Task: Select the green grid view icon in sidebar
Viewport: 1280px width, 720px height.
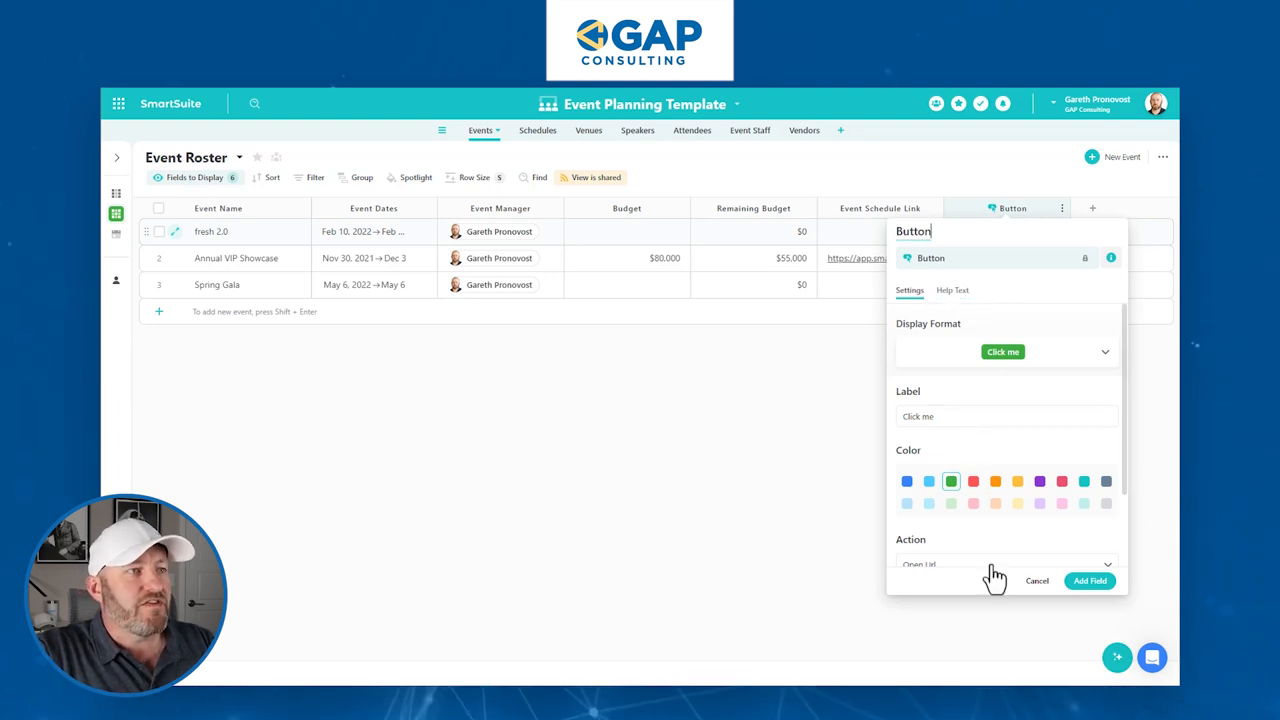Action: tap(116, 214)
